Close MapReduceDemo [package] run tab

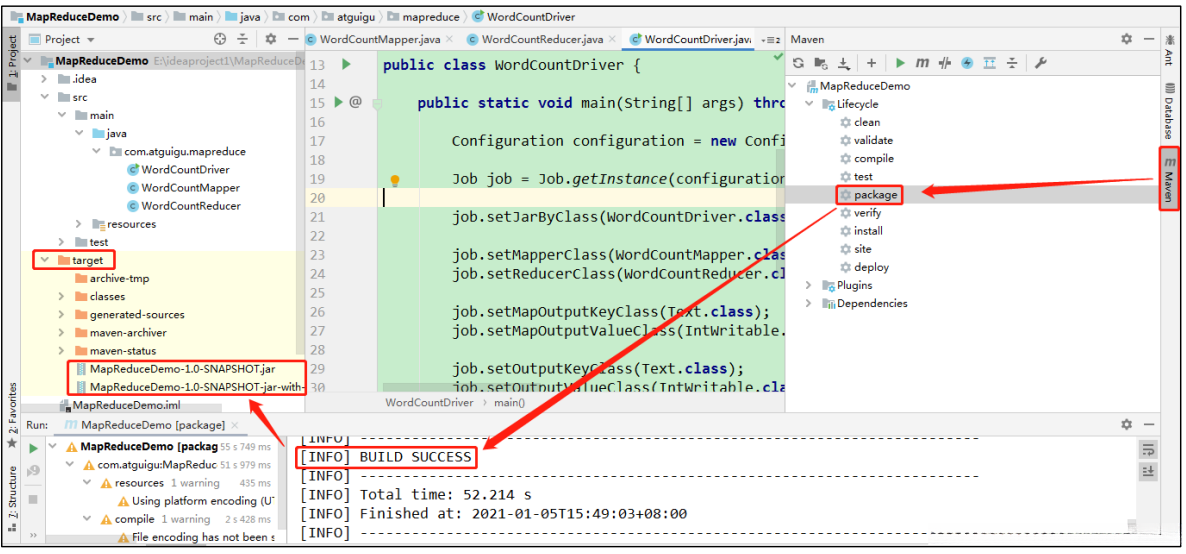(234, 425)
